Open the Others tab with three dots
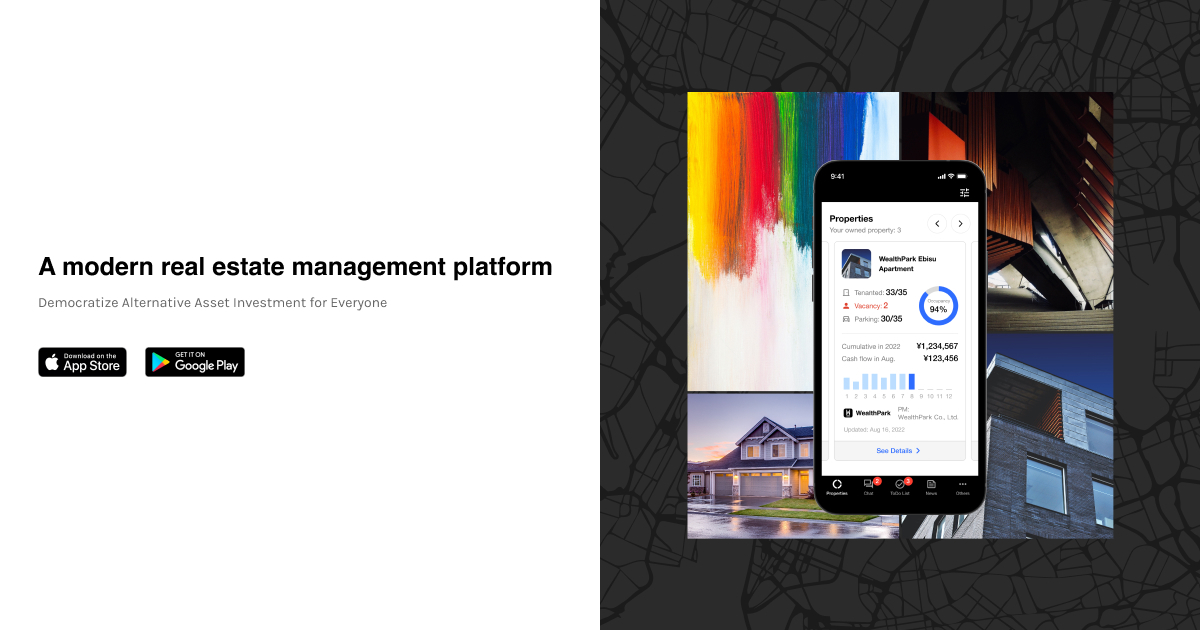Image resolution: width=1200 pixels, height=630 pixels. tap(962, 485)
